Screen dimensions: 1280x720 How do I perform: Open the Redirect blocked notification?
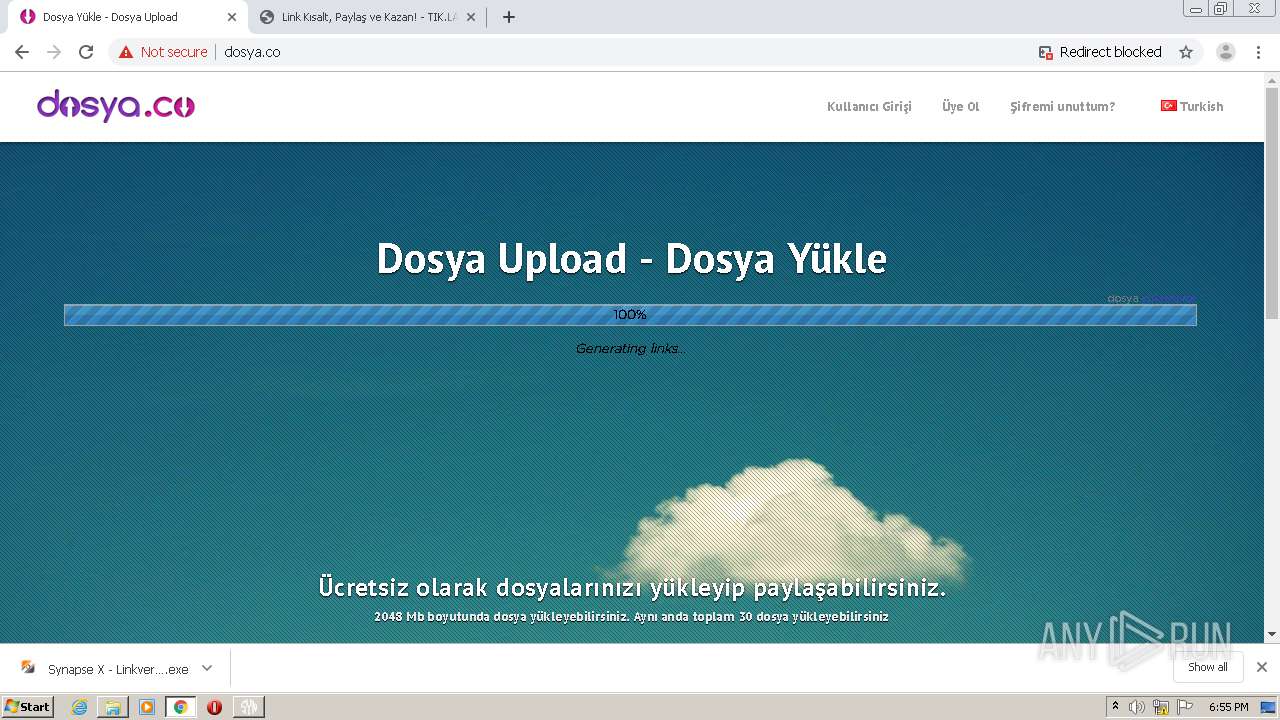click(x=1100, y=52)
